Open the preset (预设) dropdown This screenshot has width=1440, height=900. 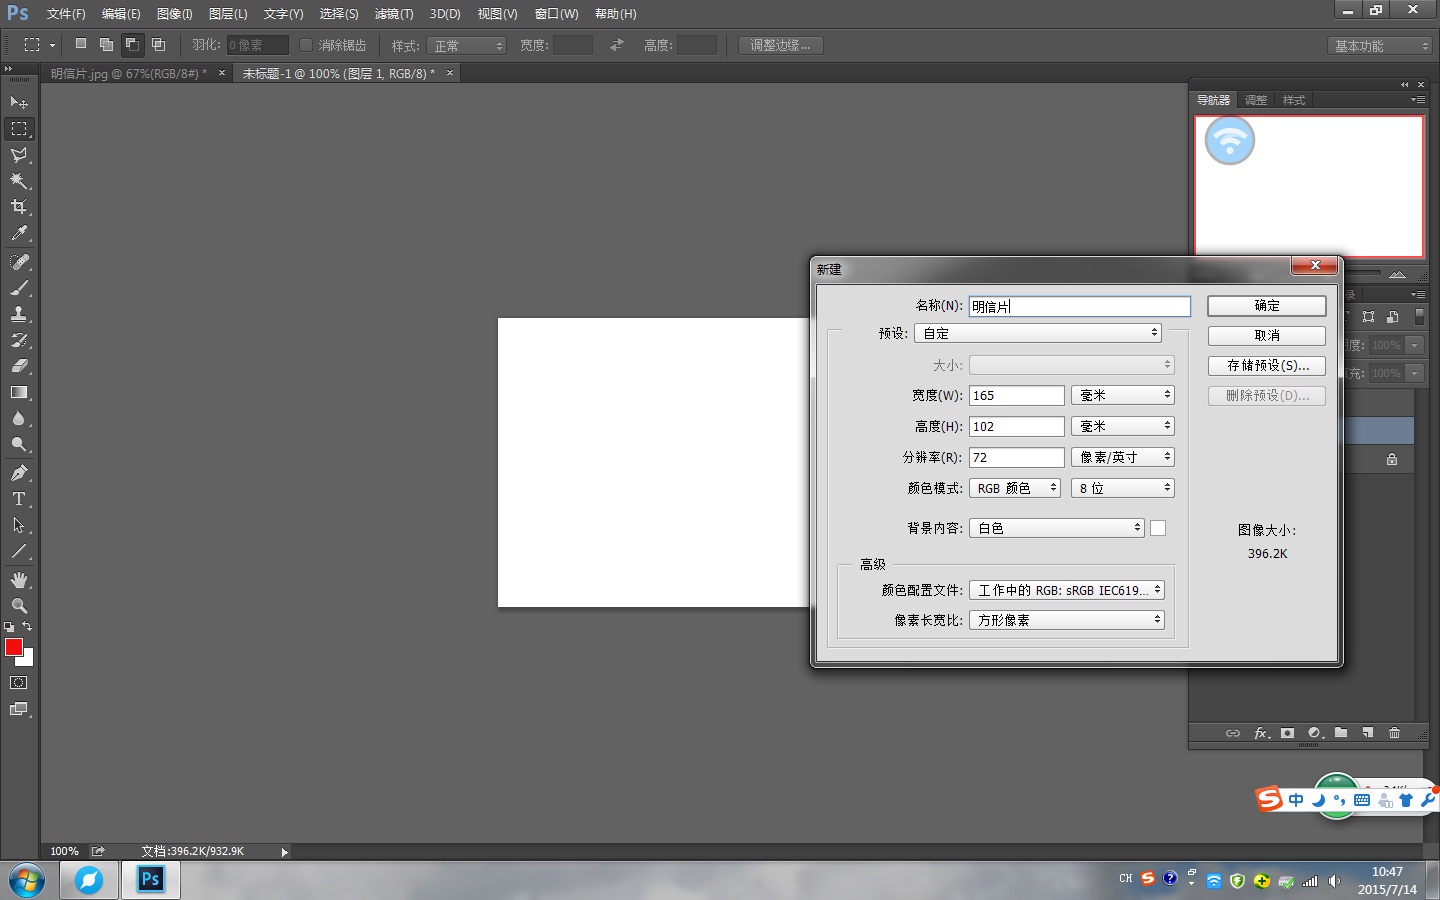point(1038,333)
